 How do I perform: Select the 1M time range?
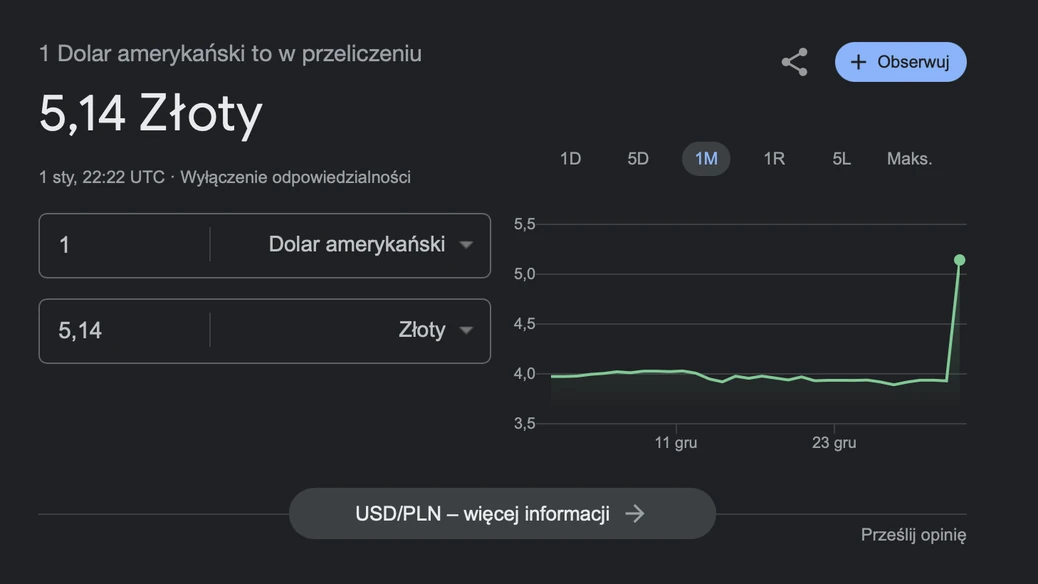[x=706, y=159]
